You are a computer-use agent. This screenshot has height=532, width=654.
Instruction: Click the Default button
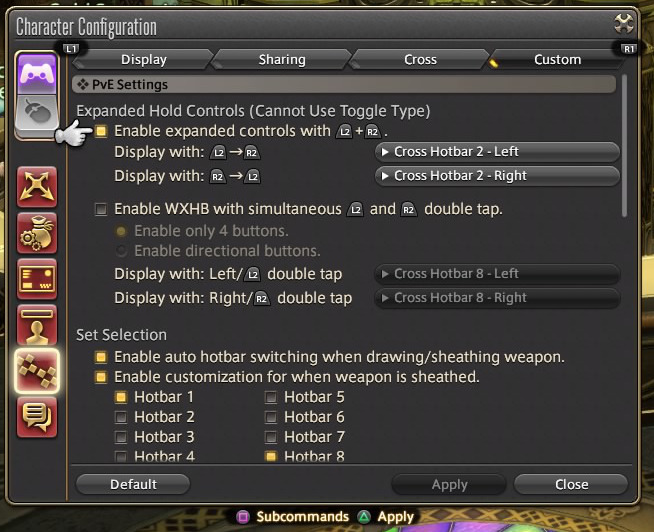pyautogui.click(x=133, y=484)
